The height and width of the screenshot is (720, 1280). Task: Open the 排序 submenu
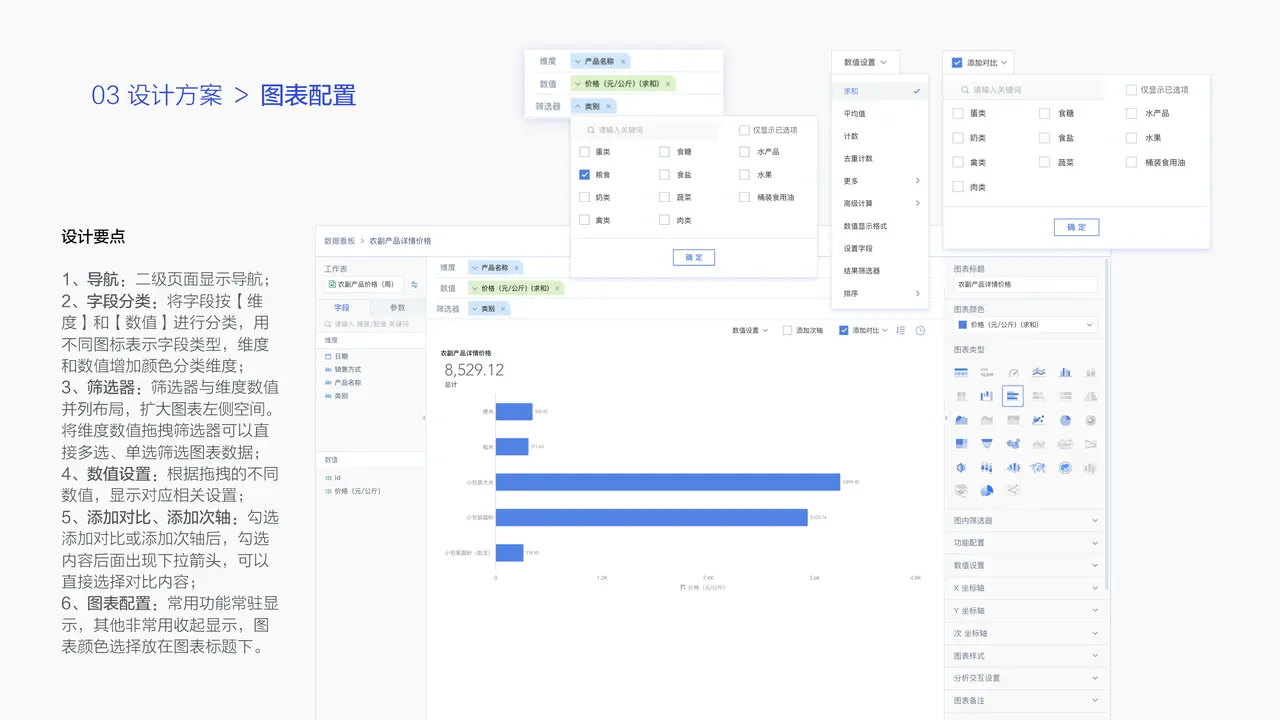(x=880, y=294)
